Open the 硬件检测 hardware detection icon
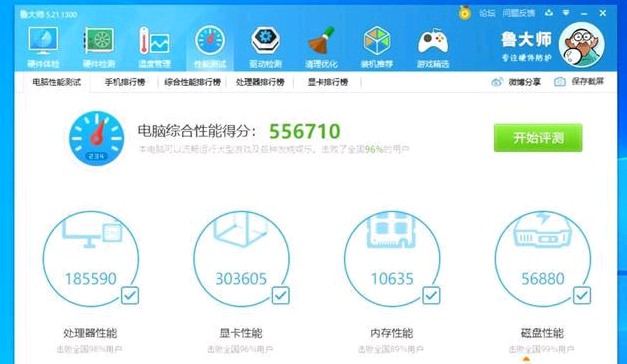This screenshot has width=627, height=364. point(99,41)
